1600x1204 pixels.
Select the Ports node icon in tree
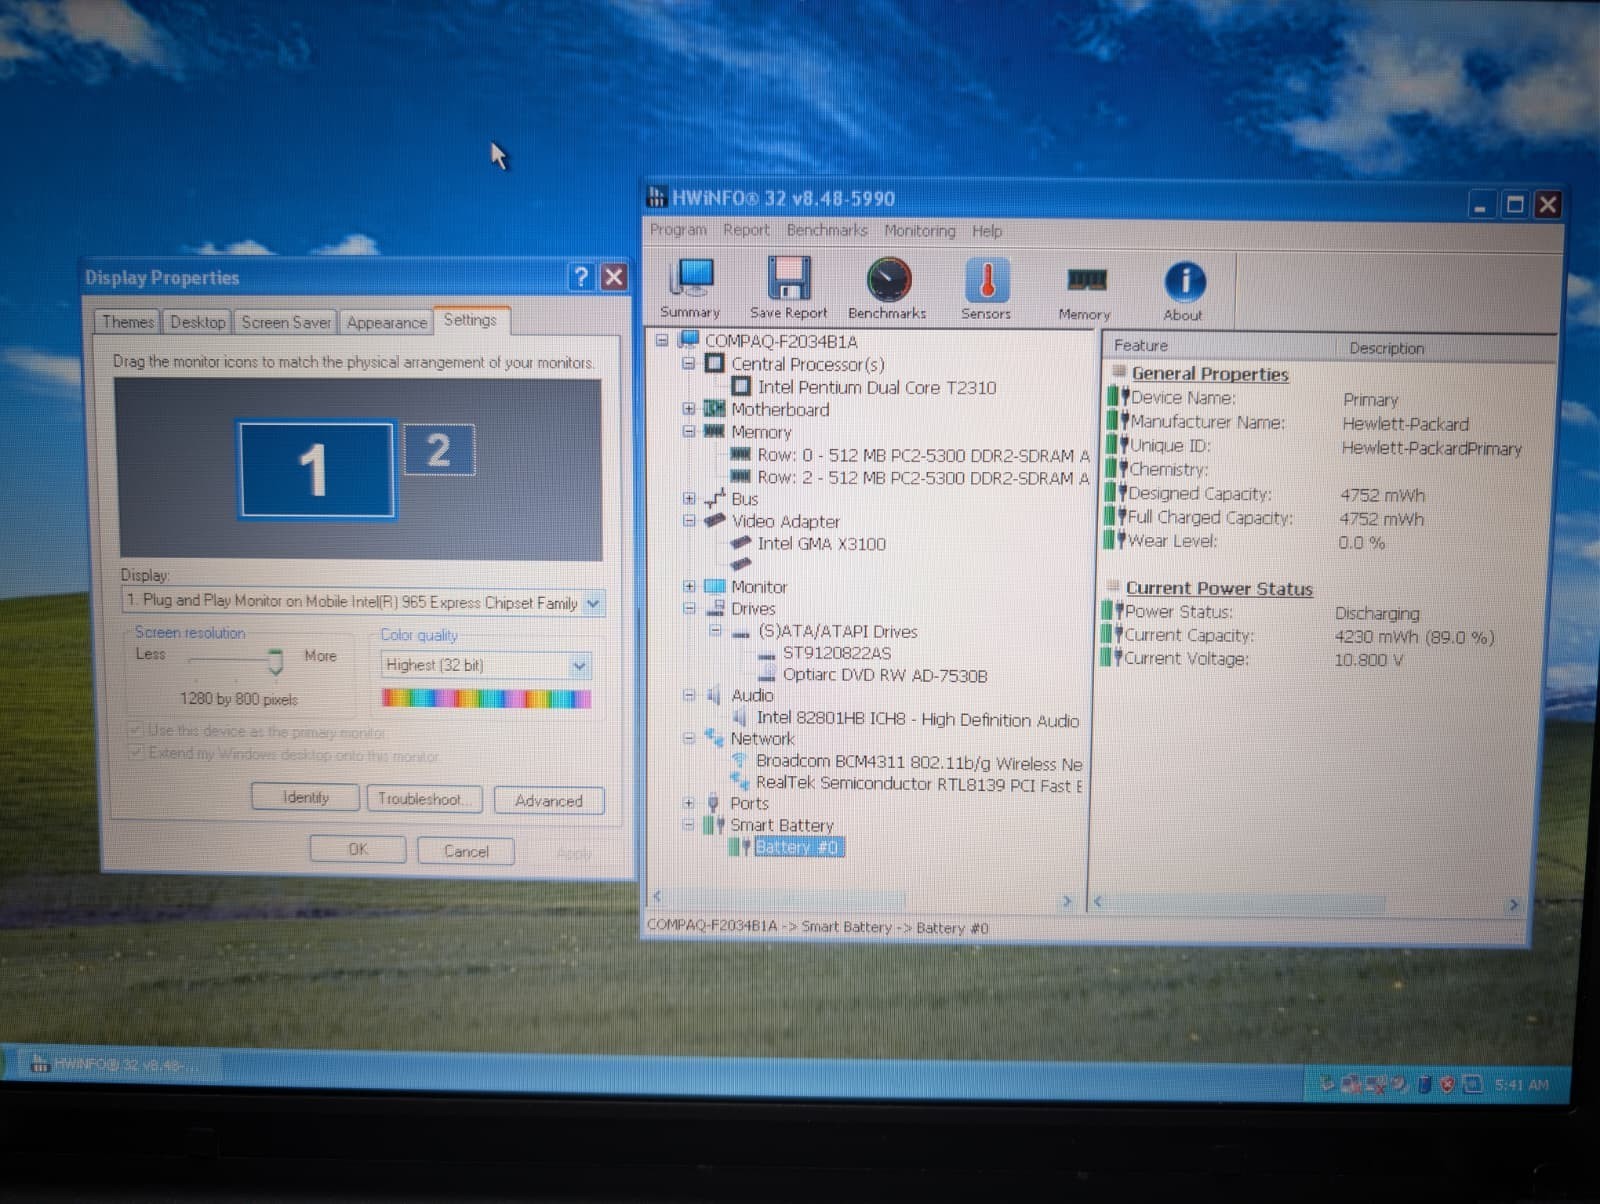(713, 802)
